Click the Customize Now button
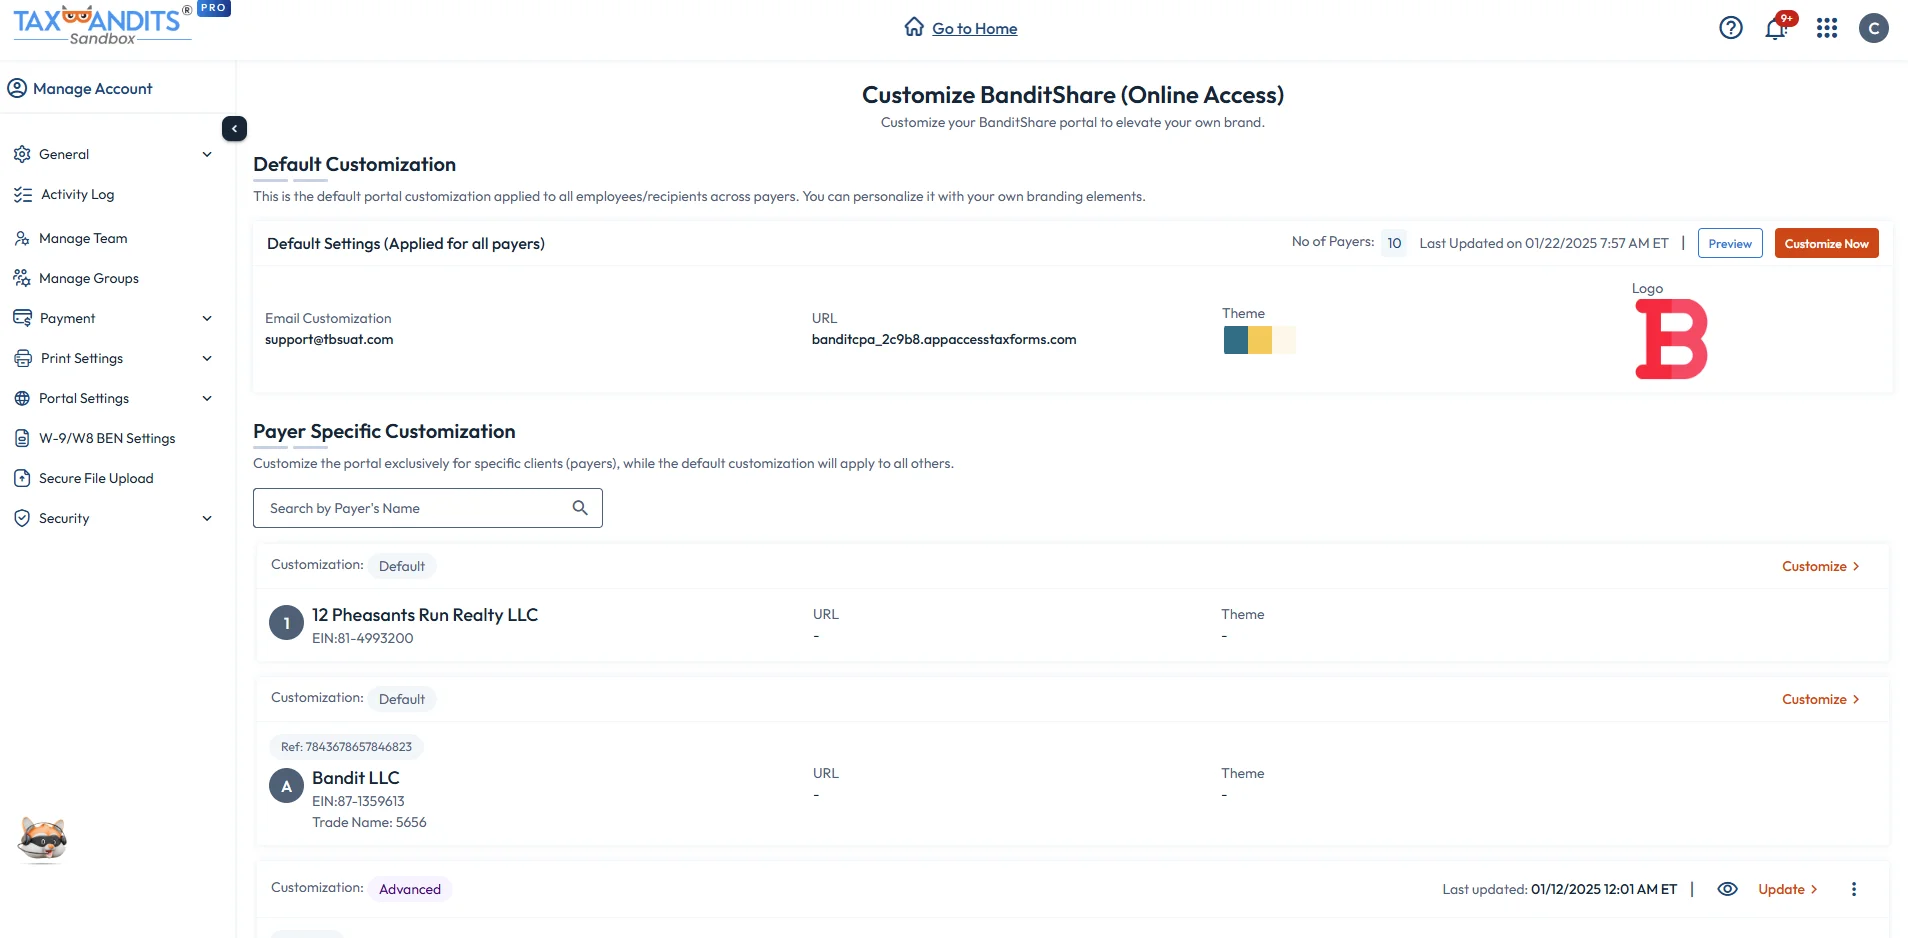 1826,243
